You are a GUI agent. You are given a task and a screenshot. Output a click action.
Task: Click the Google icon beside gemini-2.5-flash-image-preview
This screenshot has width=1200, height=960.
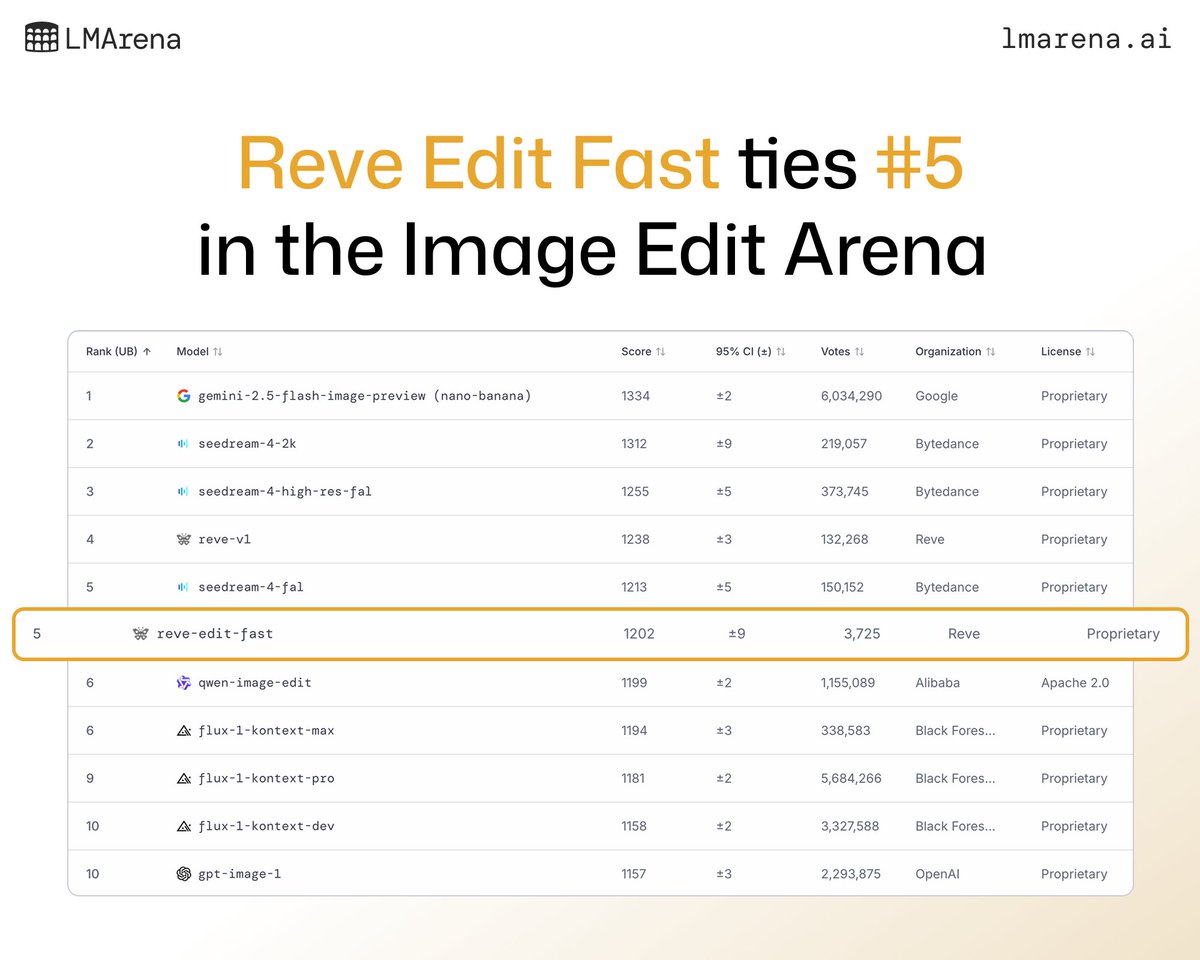[183, 396]
